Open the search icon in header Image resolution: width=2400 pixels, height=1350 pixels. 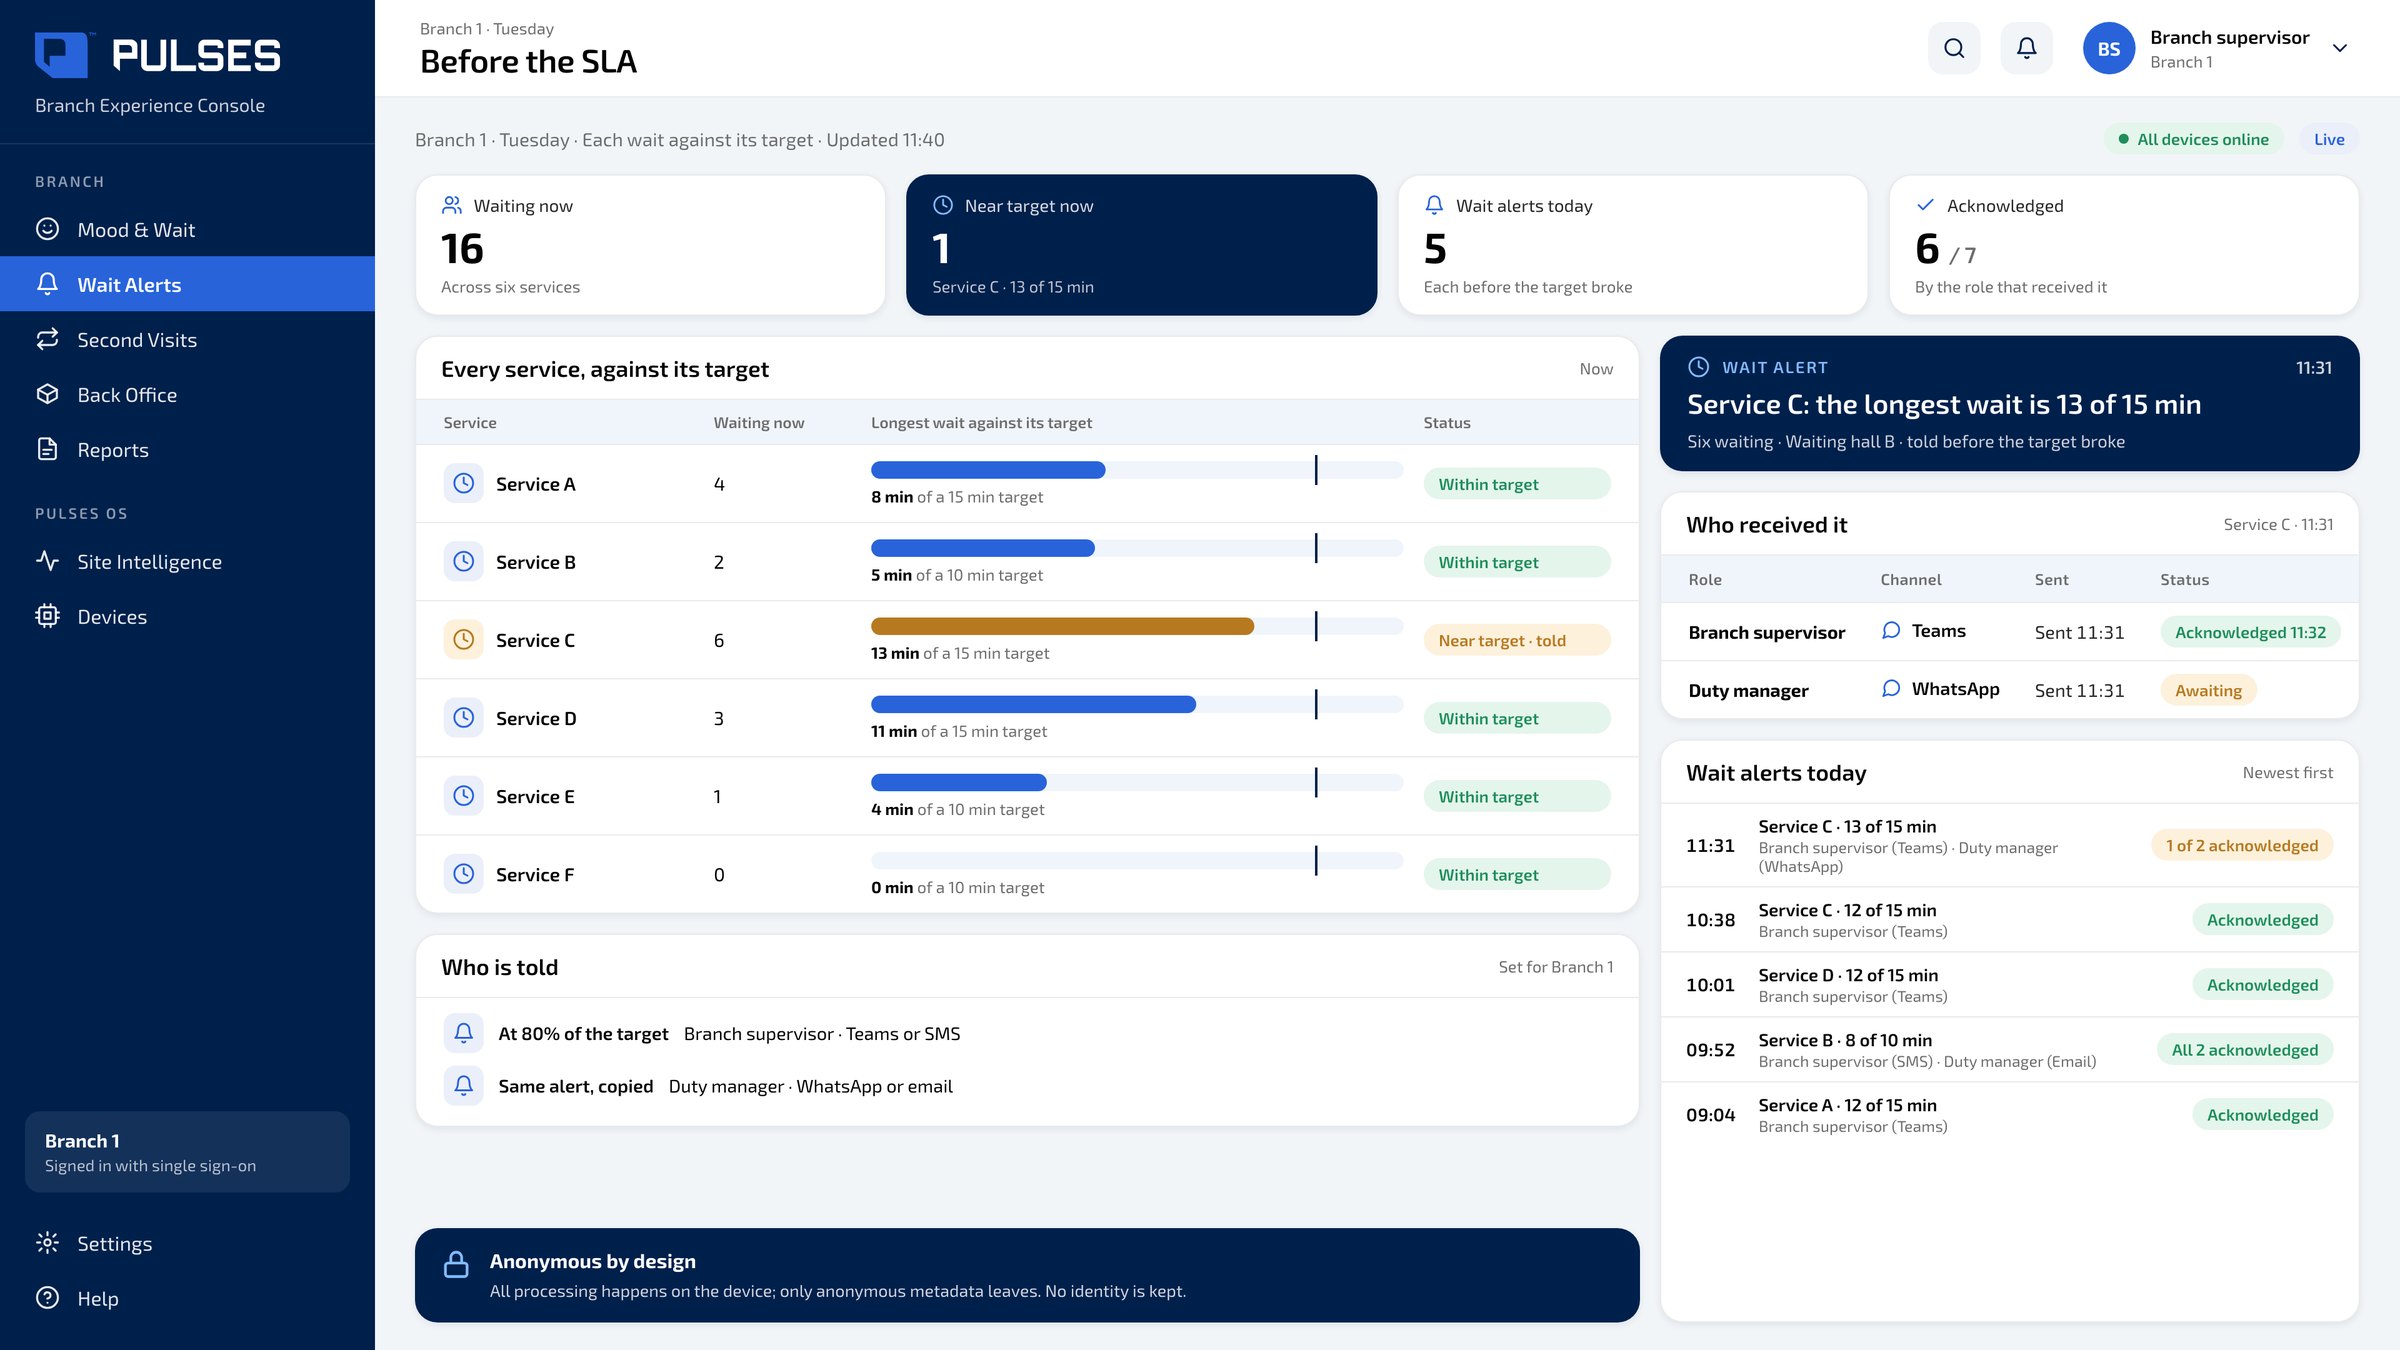(1954, 48)
